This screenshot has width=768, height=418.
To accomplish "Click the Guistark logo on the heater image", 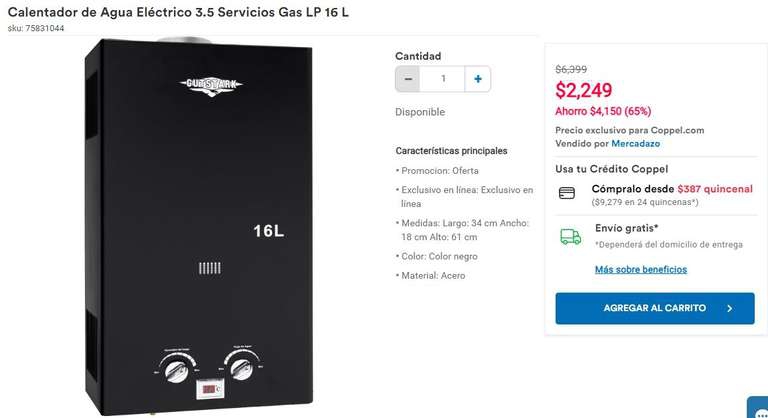I will pyautogui.click(x=211, y=86).
